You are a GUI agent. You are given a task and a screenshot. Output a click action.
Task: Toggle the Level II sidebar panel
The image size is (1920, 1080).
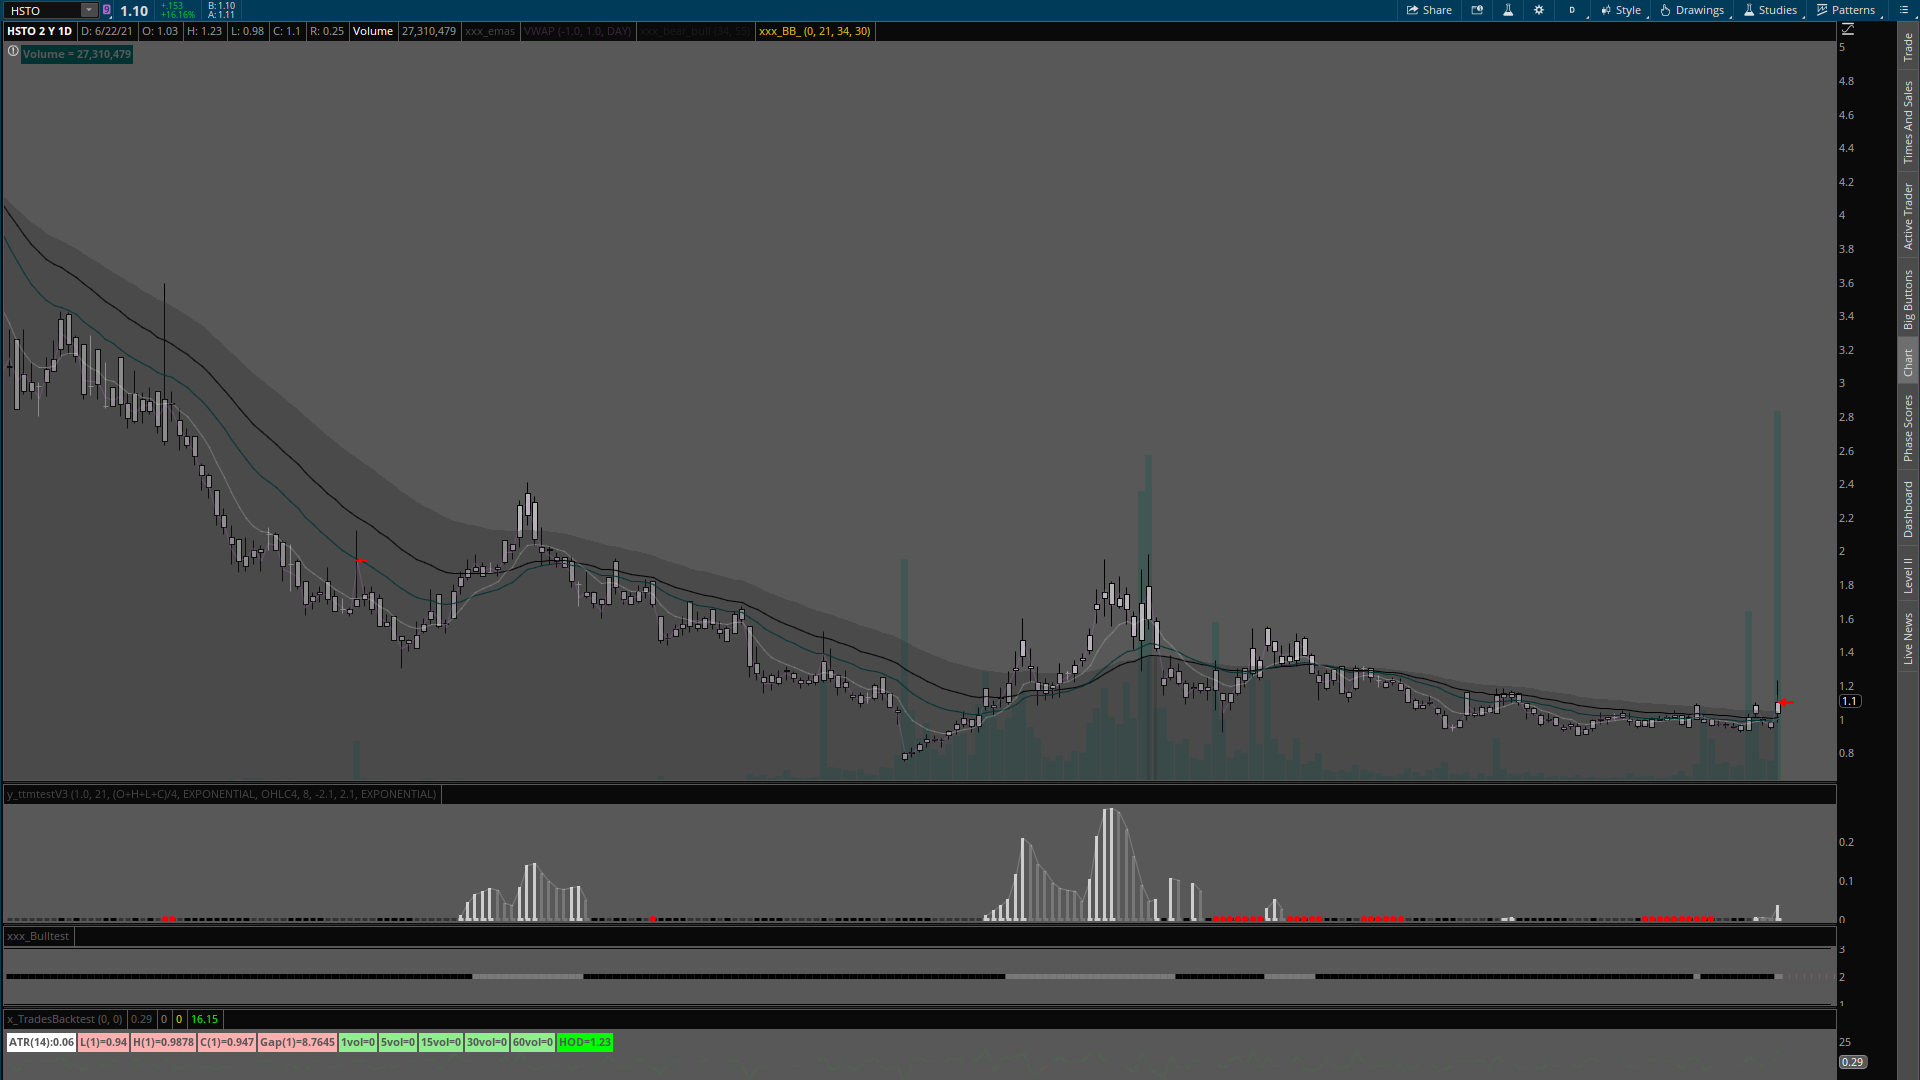pos(1908,575)
